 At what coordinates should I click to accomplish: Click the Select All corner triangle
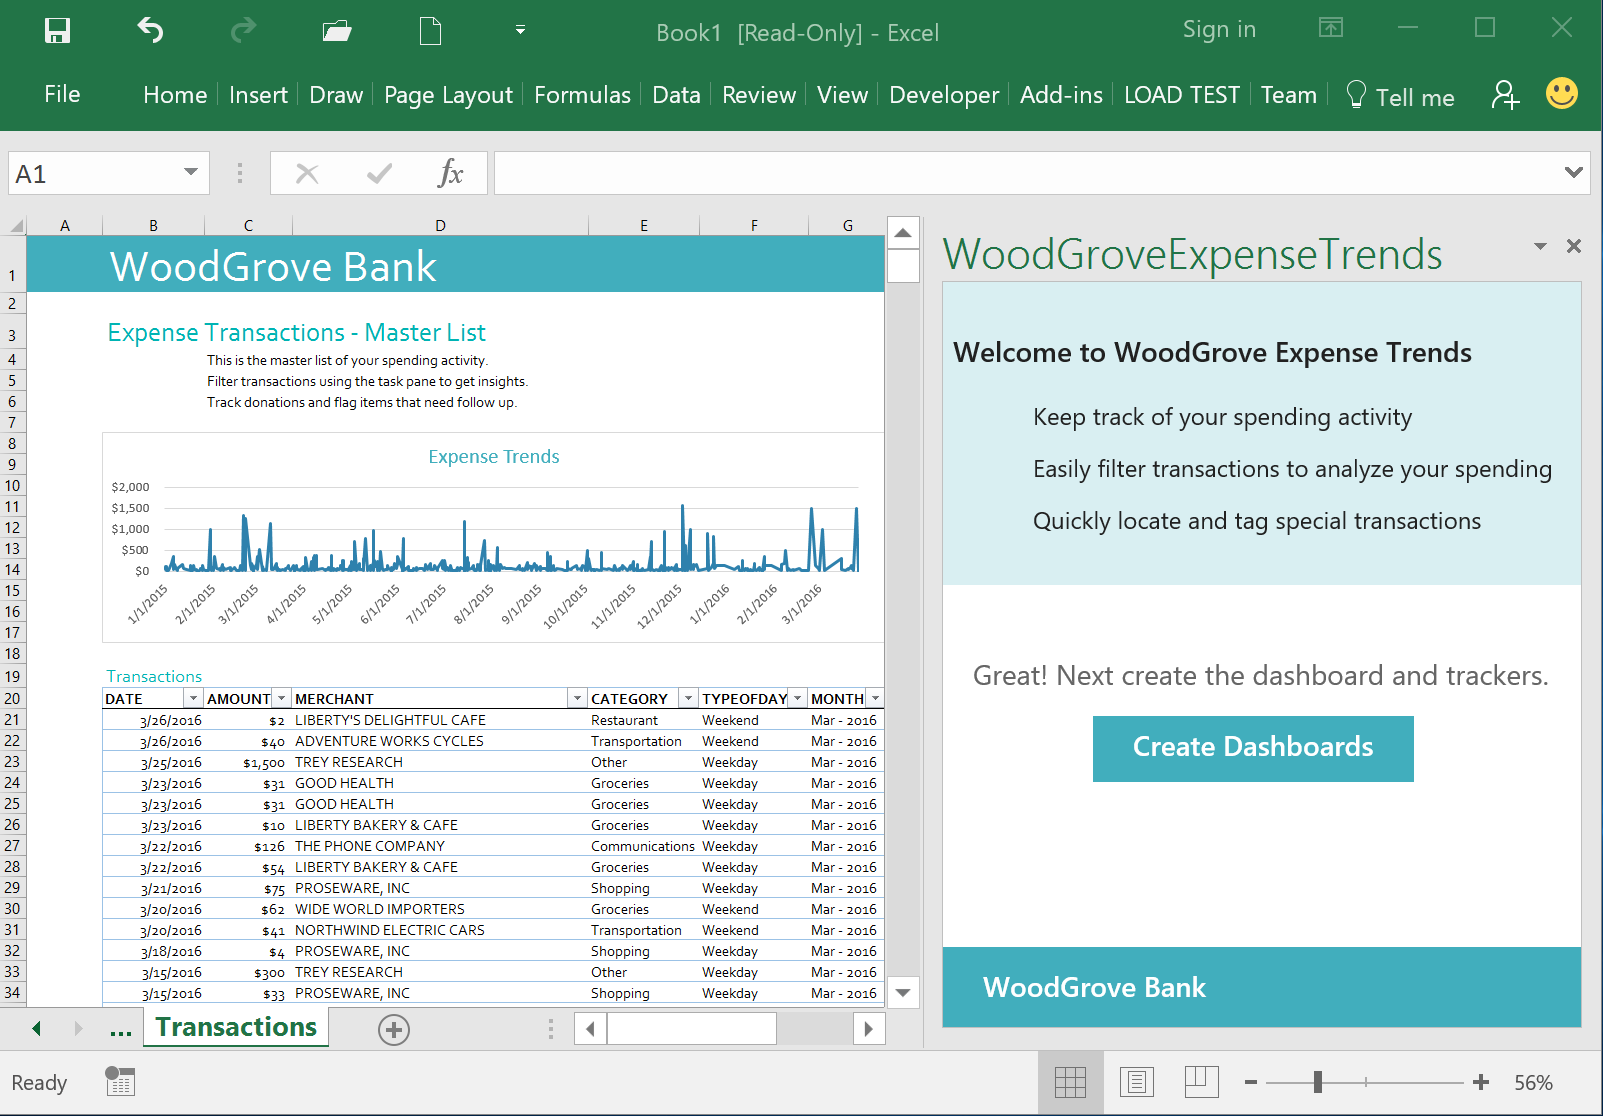[x=14, y=226]
